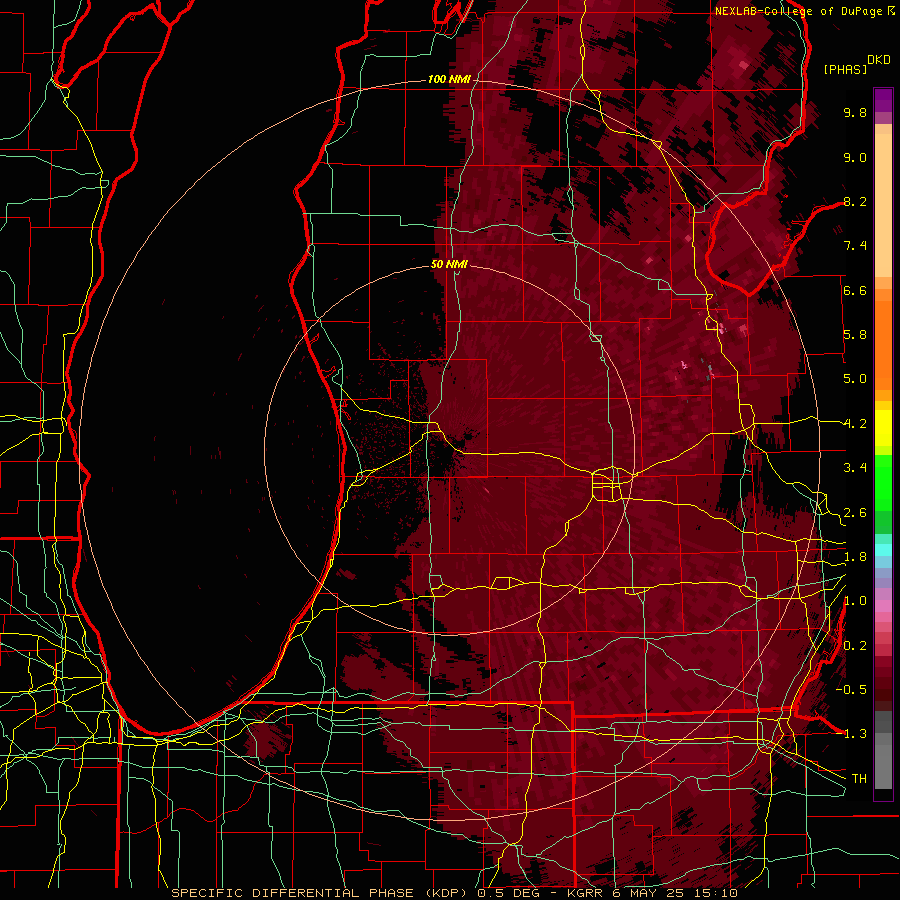
Task: Click the 6 MAY 25 15:10 timestamp
Action: [676, 893]
